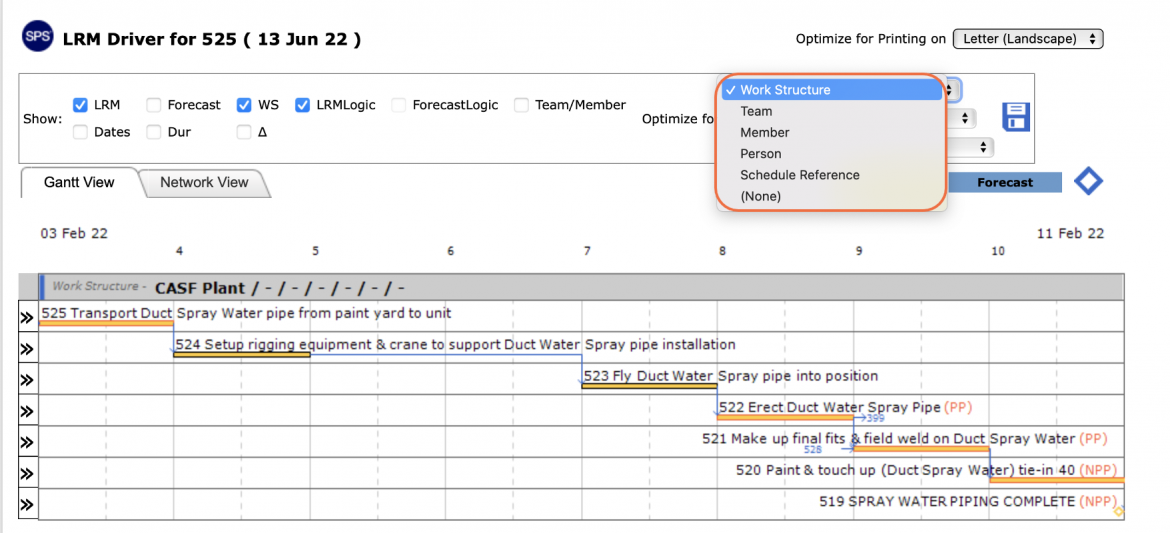Viewport: 1170px width, 533px height.
Task: Click the blue diamond milestone icon
Action: pyautogui.click(x=1088, y=181)
